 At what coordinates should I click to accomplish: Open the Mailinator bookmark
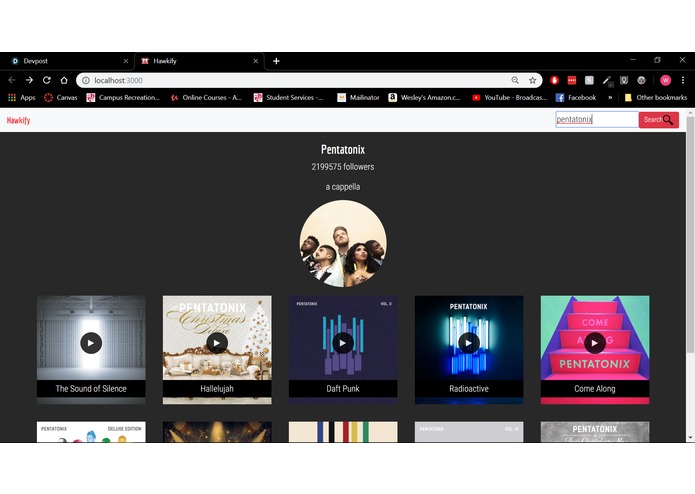coord(358,97)
